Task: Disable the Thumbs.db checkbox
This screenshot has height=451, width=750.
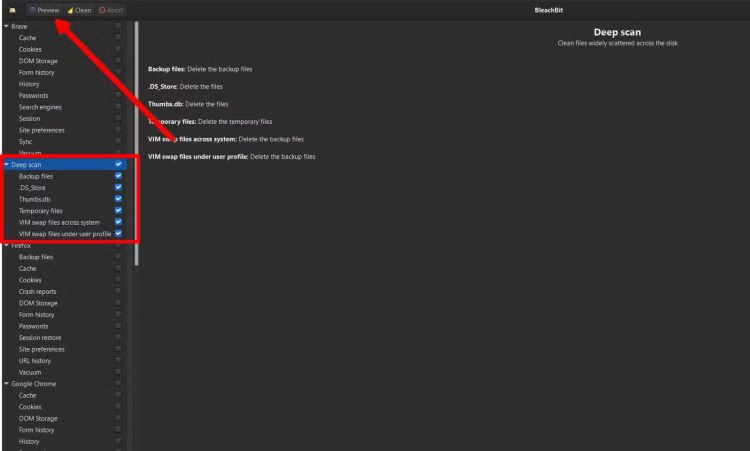Action: [x=118, y=199]
